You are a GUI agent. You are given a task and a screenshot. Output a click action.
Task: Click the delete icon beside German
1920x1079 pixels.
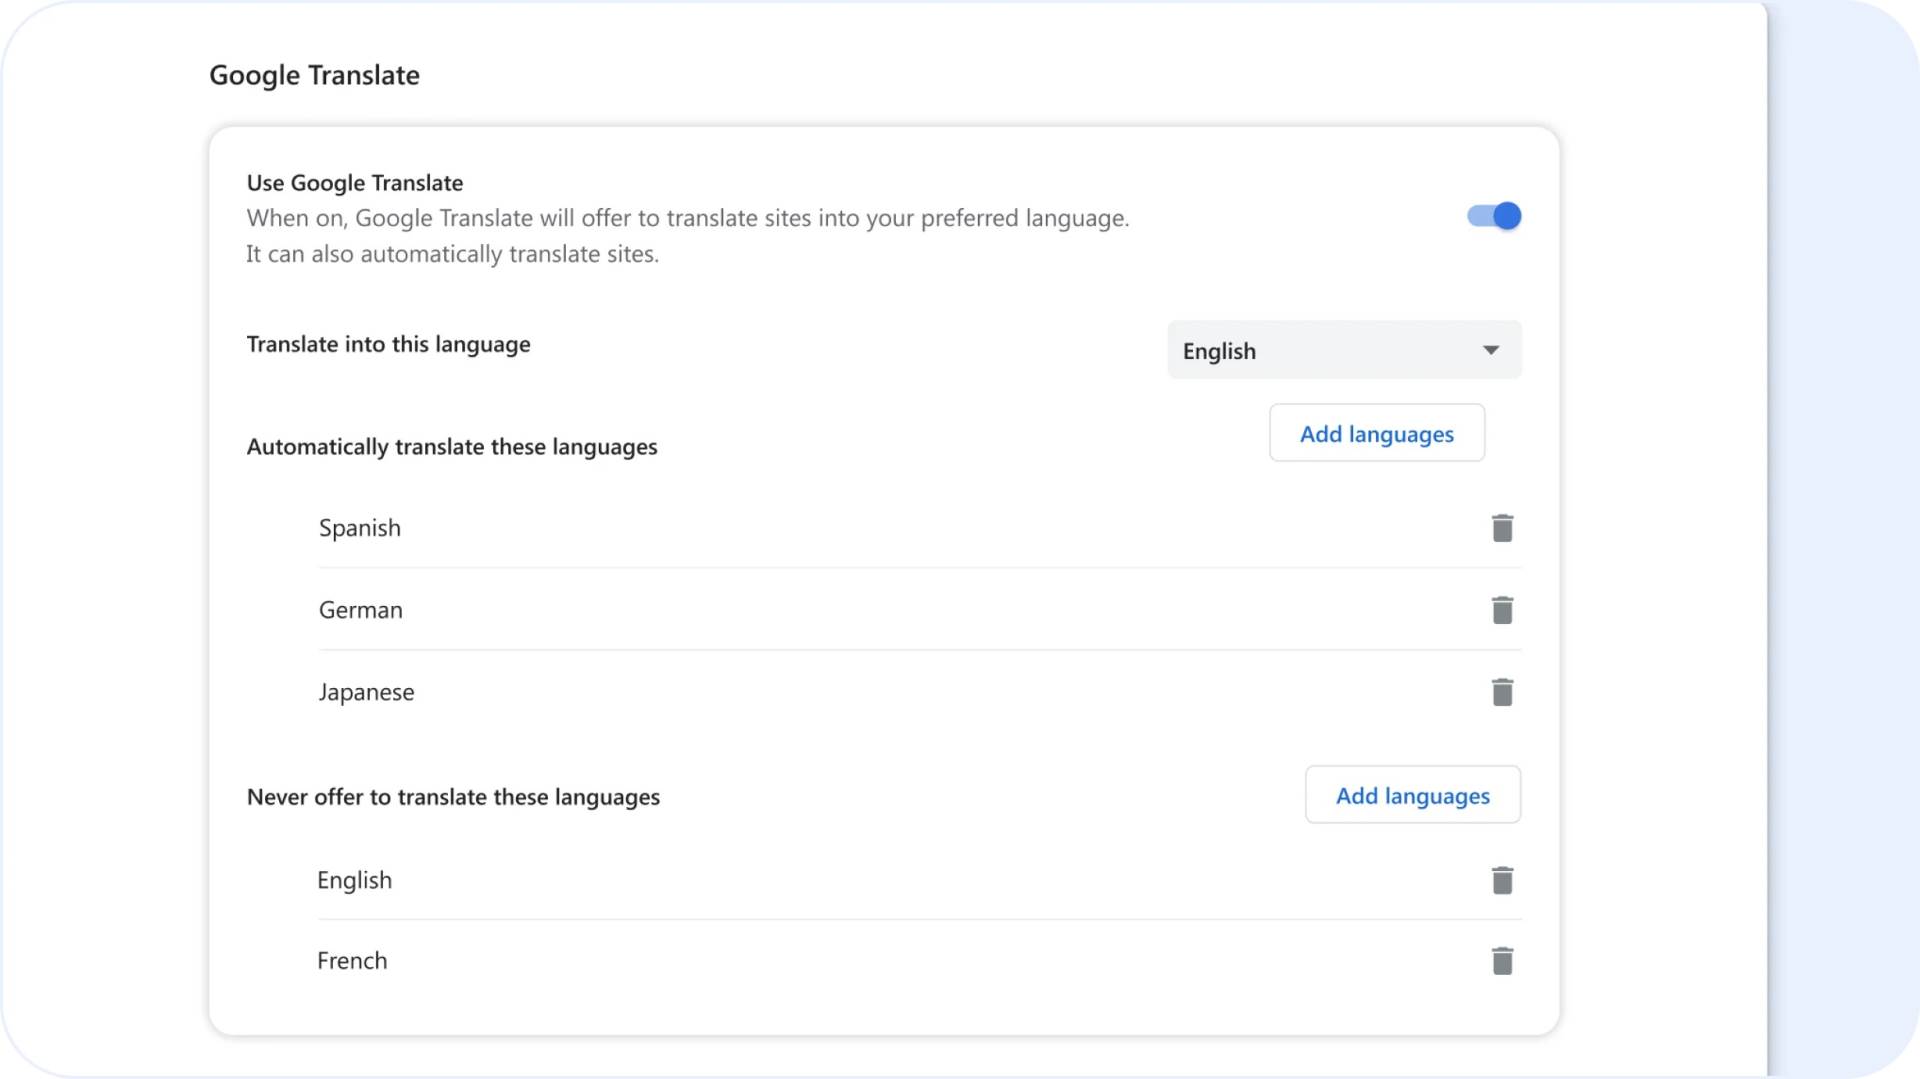tap(1503, 609)
